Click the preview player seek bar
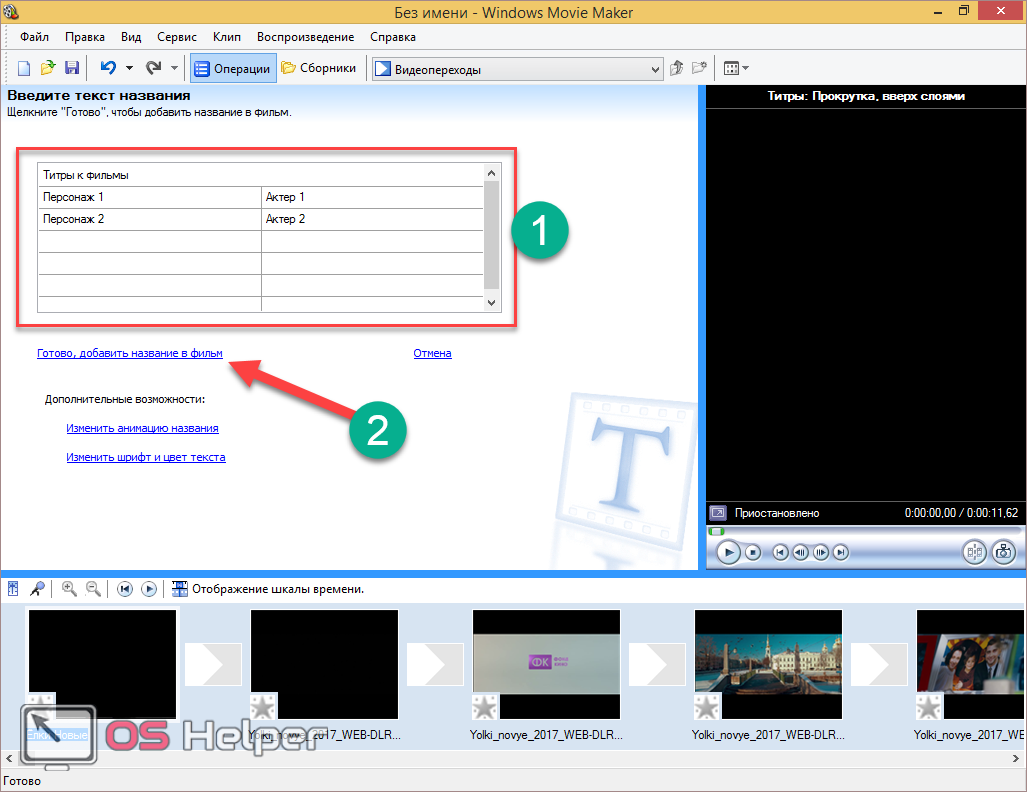 tap(864, 531)
